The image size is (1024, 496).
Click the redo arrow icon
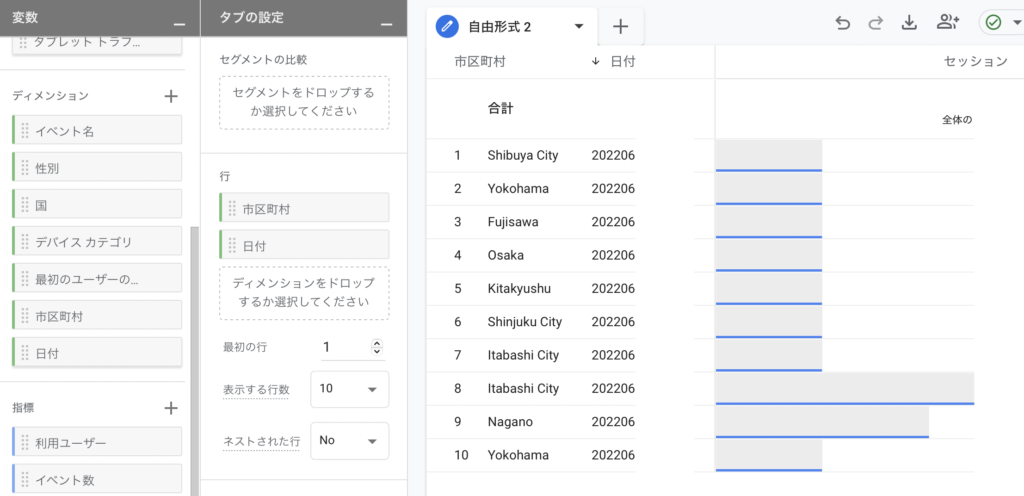[x=876, y=24]
